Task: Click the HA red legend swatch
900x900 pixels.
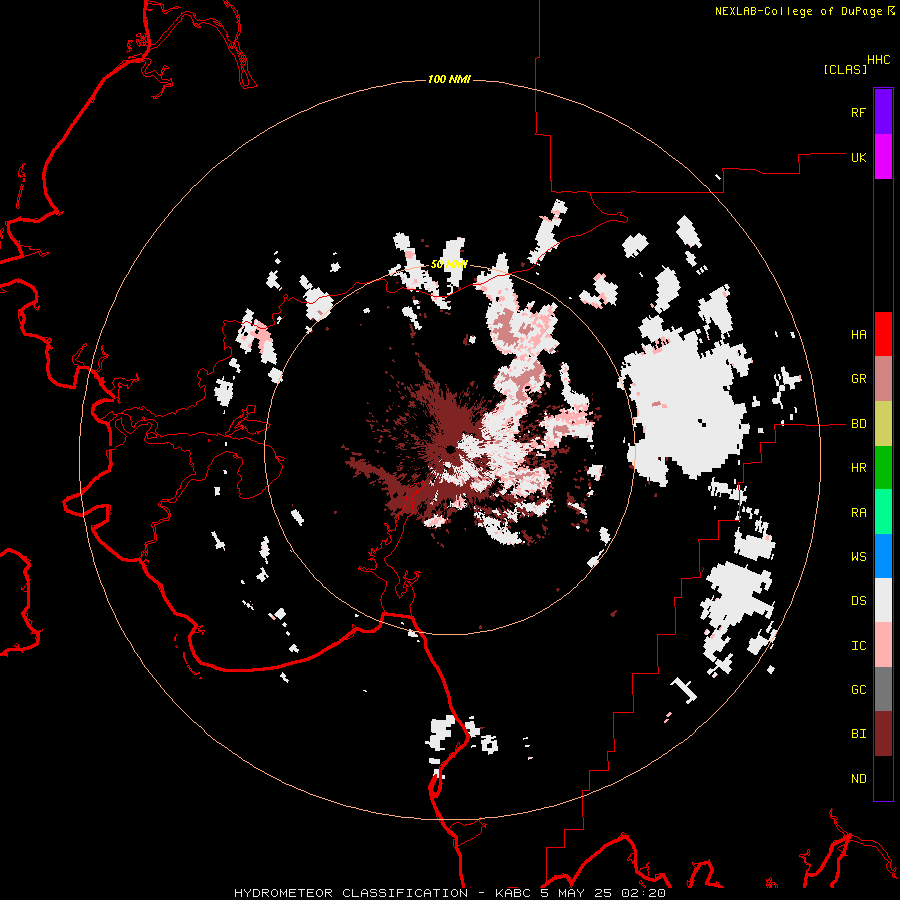Action: tap(883, 334)
